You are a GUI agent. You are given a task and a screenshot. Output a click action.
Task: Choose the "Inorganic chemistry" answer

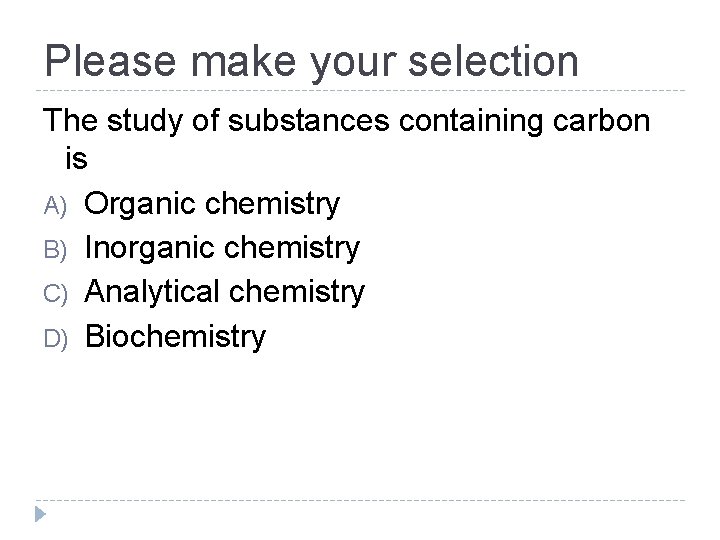point(222,248)
